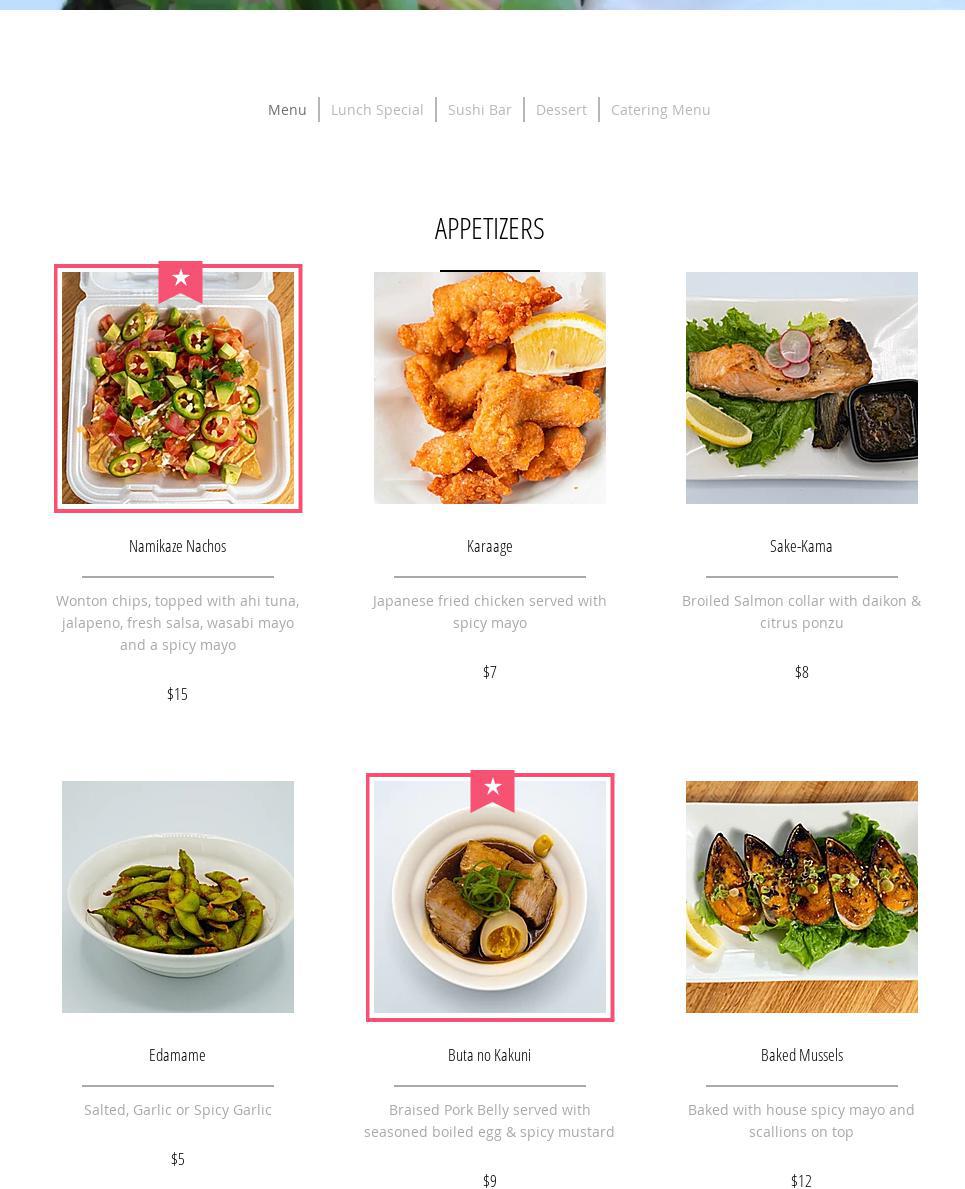Click the star ribbon on Buta no Kakuni
This screenshot has height=1189, width=965.
pos(492,791)
